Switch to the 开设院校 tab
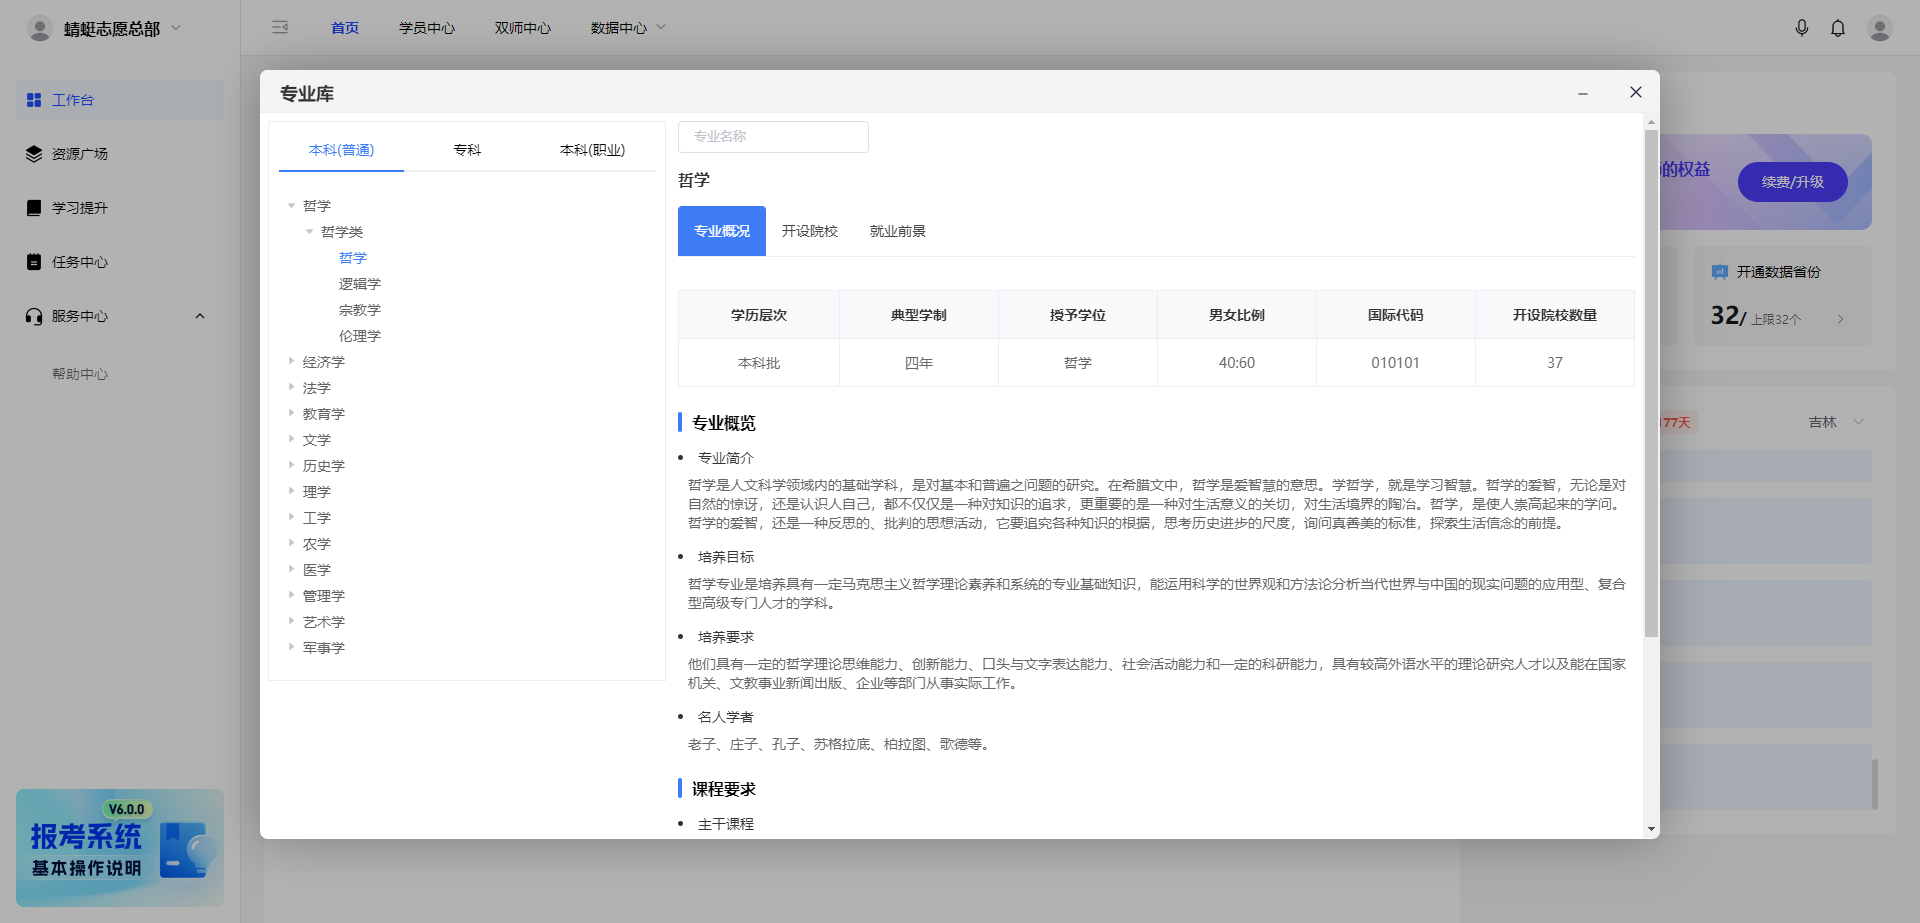The image size is (1920, 923). (810, 230)
